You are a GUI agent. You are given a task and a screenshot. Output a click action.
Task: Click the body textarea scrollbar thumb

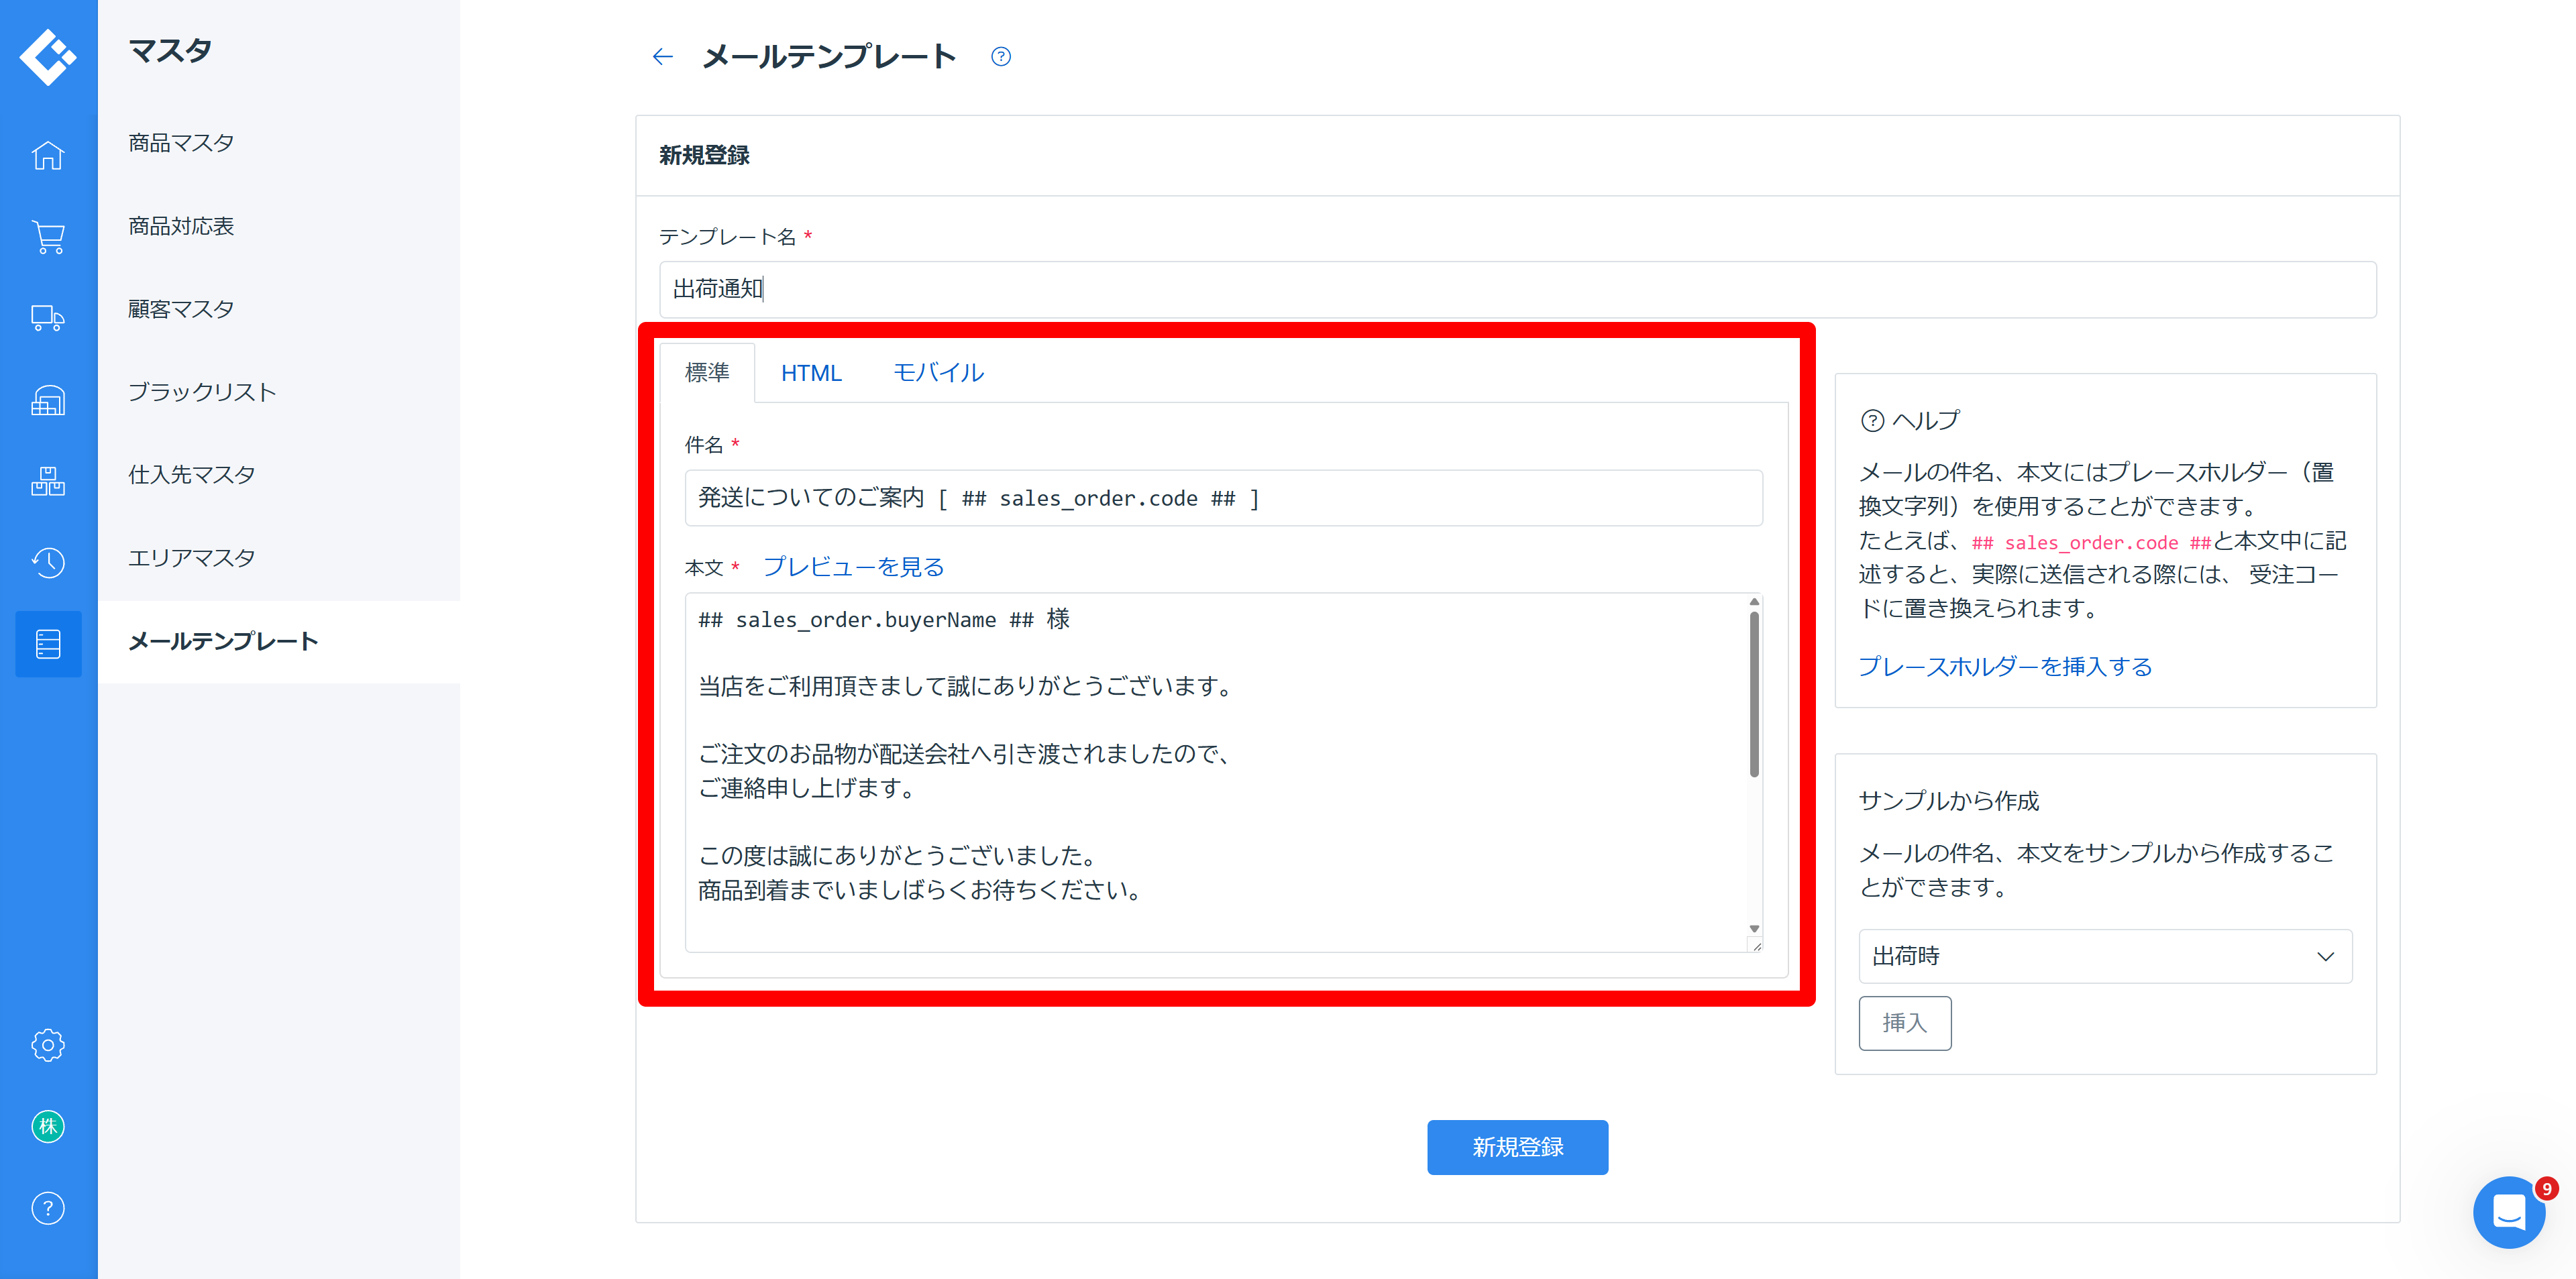[1754, 695]
